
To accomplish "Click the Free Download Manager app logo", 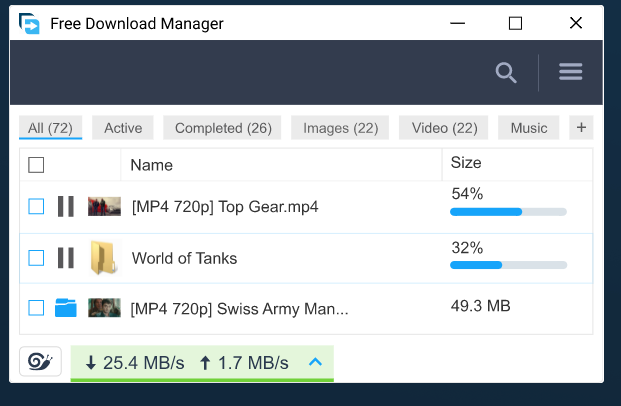I will coord(31,23).
